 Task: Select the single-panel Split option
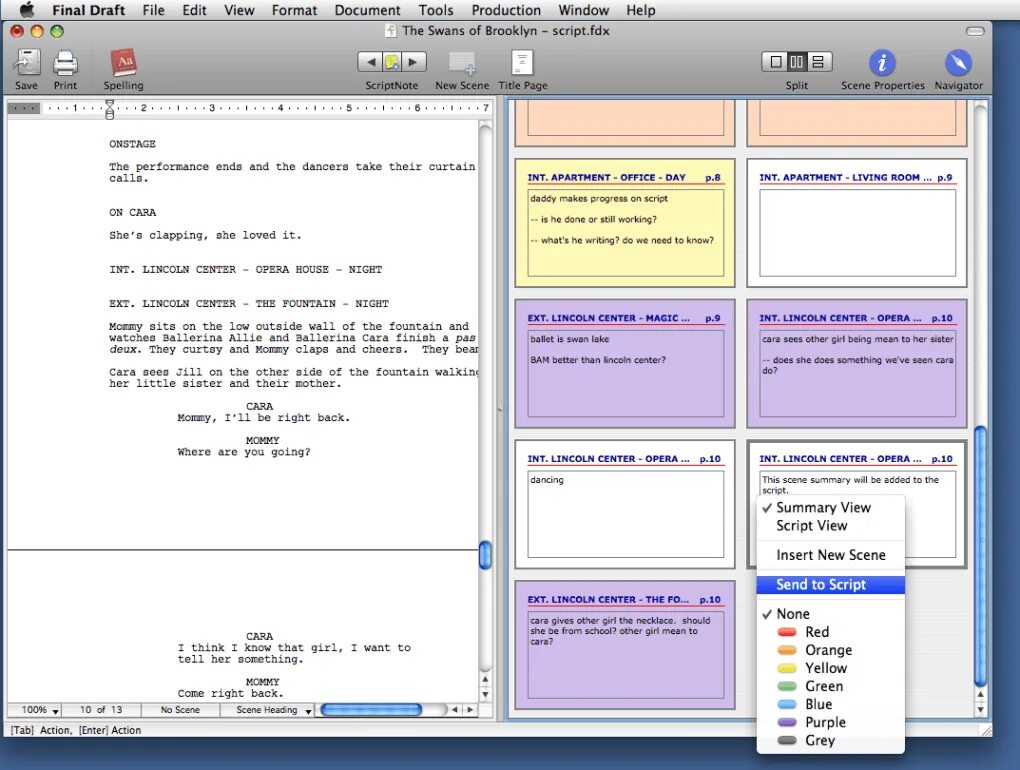[775, 62]
